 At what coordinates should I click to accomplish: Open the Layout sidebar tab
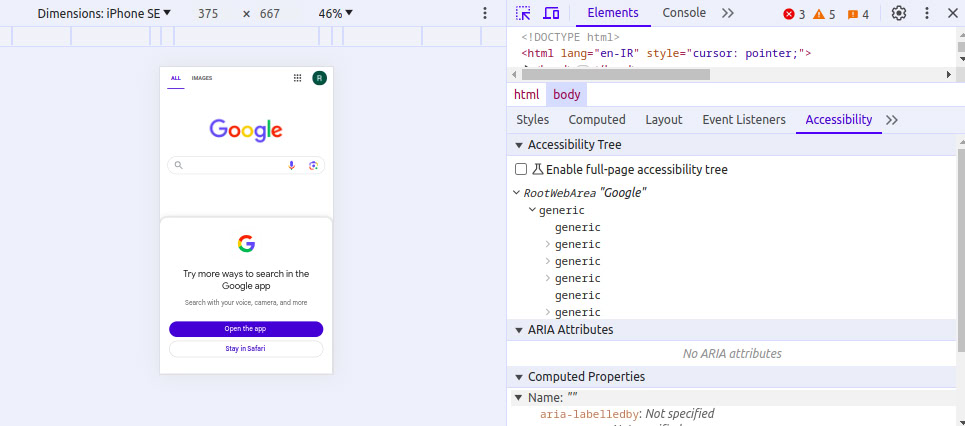click(663, 120)
